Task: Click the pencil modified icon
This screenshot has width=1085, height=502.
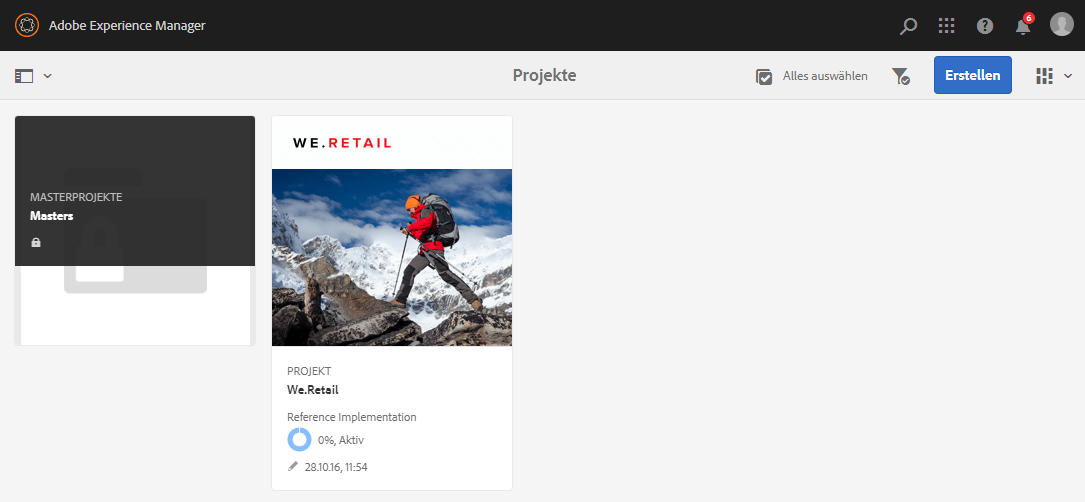Action: tap(293, 467)
